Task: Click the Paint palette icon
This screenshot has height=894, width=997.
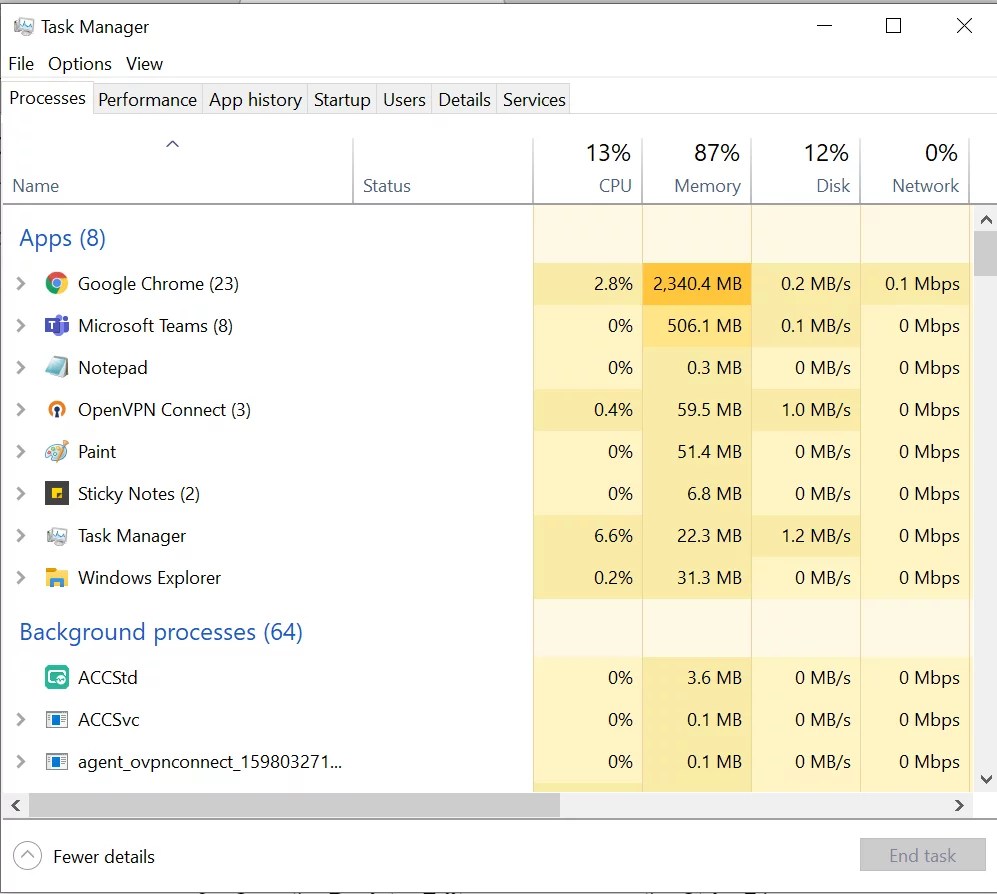Action: point(57,451)
